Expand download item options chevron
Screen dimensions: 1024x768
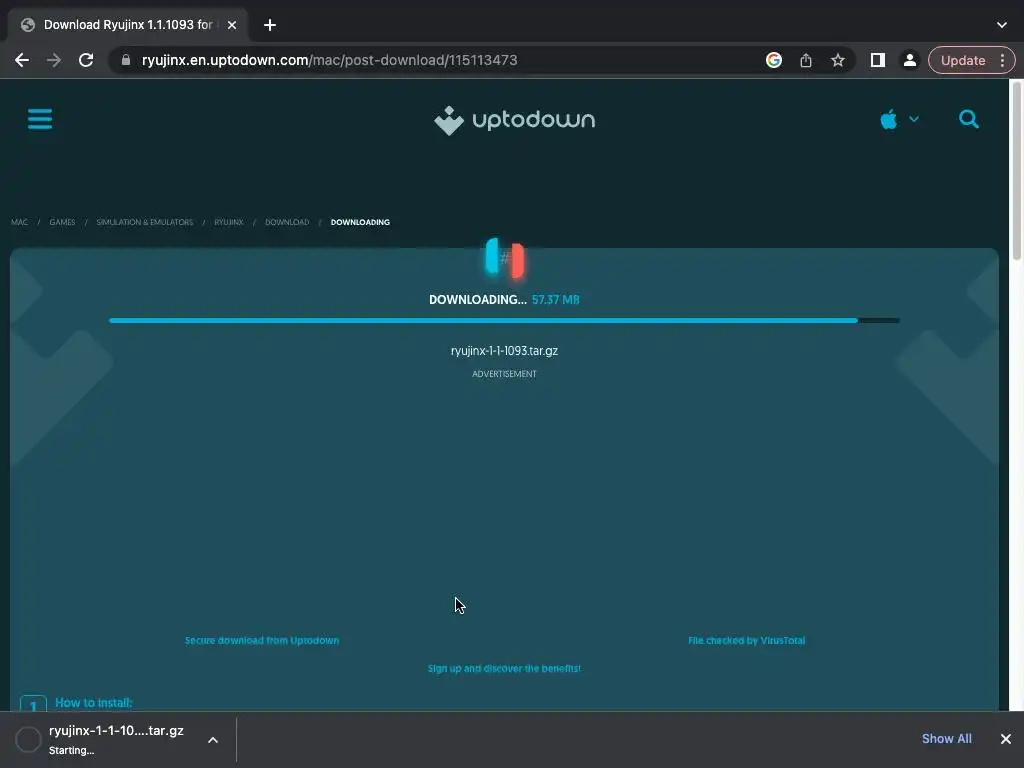[x=213, y=740]
